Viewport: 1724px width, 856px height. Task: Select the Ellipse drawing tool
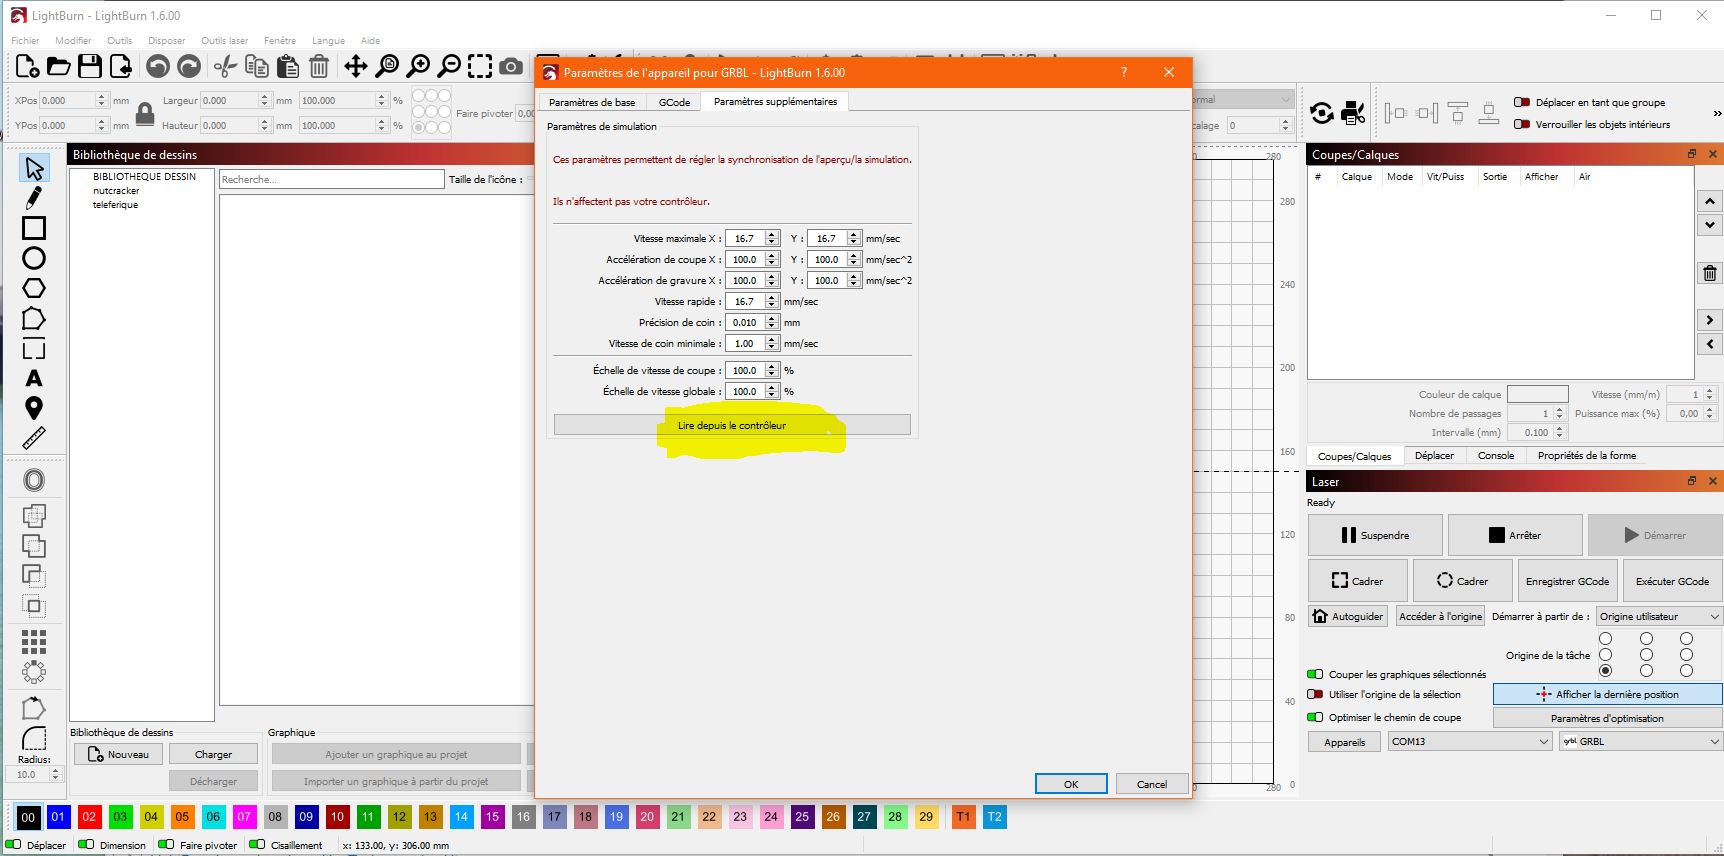click(34, 258)
